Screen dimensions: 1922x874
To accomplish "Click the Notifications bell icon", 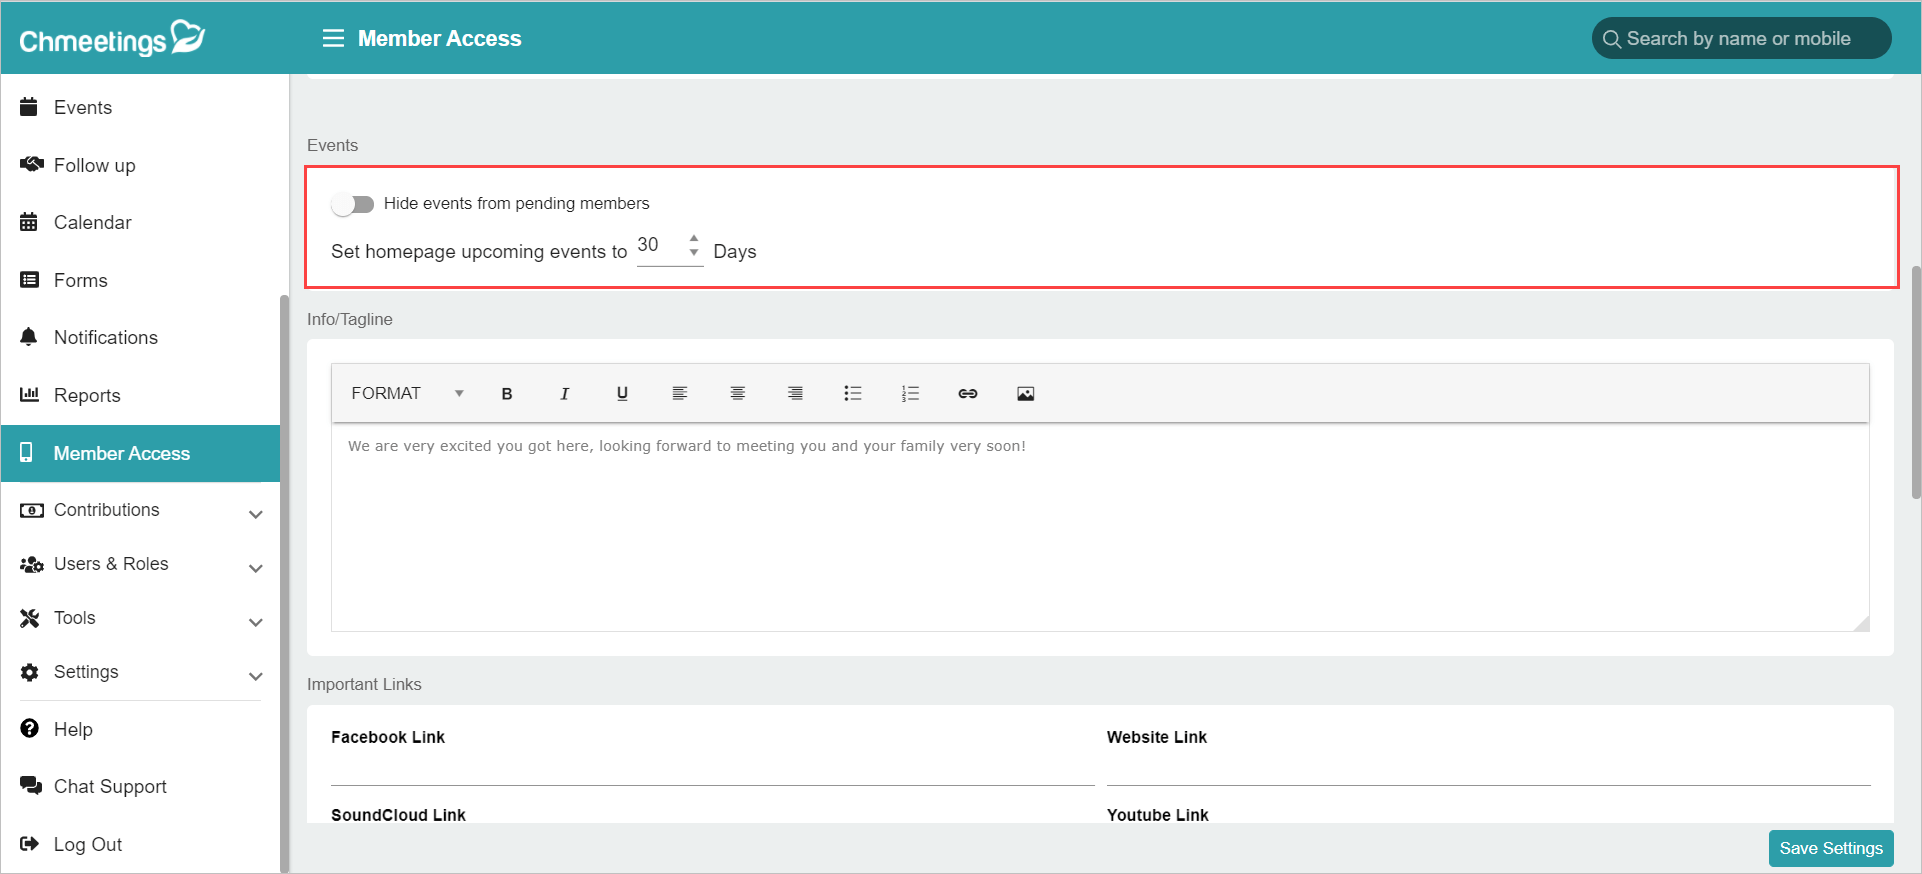I will click(x=29, y=337).
